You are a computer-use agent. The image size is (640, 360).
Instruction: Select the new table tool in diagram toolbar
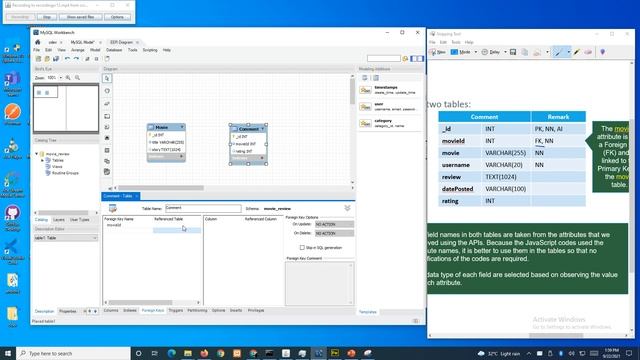coord(107,150)
